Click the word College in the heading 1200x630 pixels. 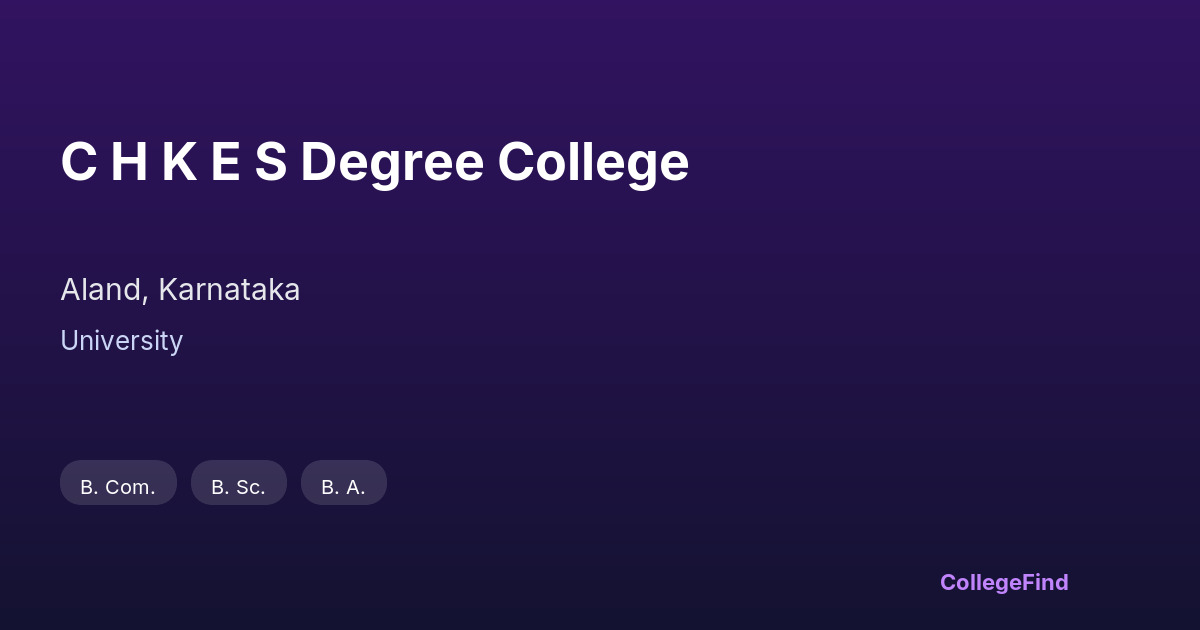(x=593, y=162)
